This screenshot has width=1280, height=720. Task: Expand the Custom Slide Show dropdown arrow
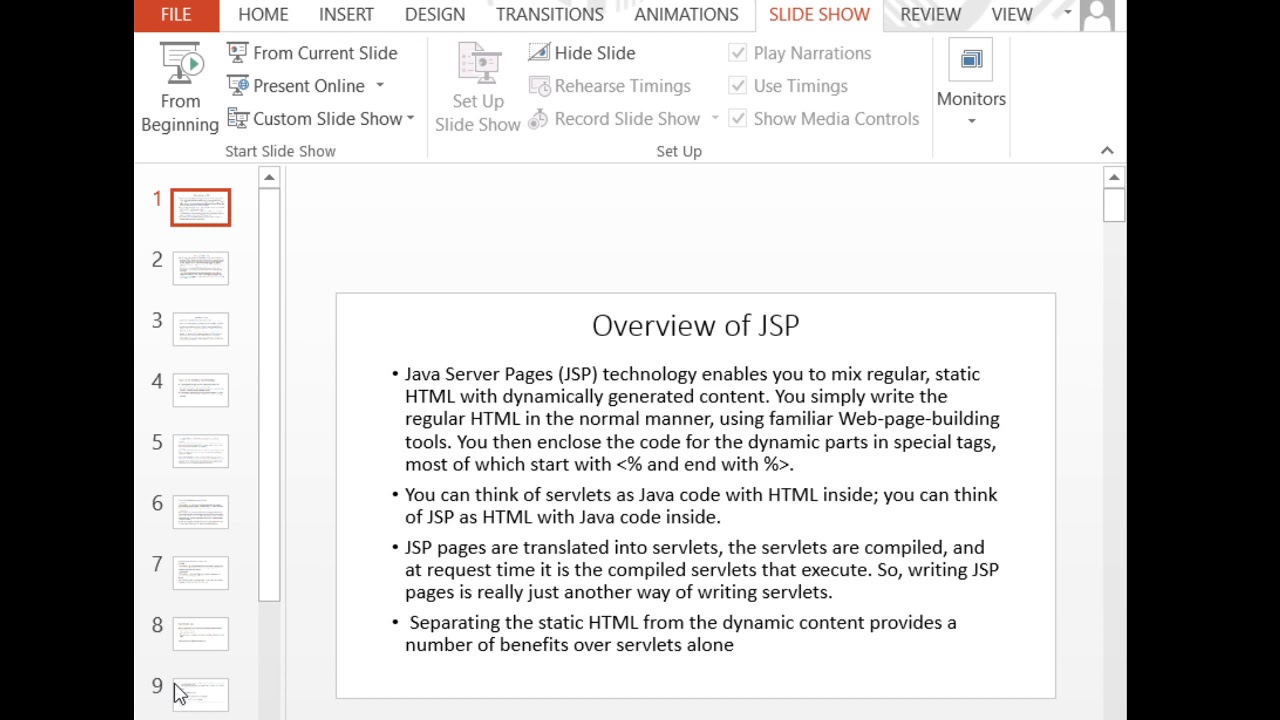coord(410,119)
